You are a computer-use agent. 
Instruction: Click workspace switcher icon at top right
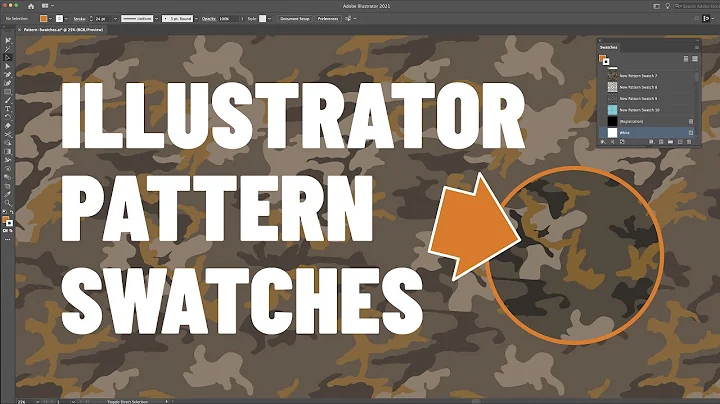(x=657, y=6)
